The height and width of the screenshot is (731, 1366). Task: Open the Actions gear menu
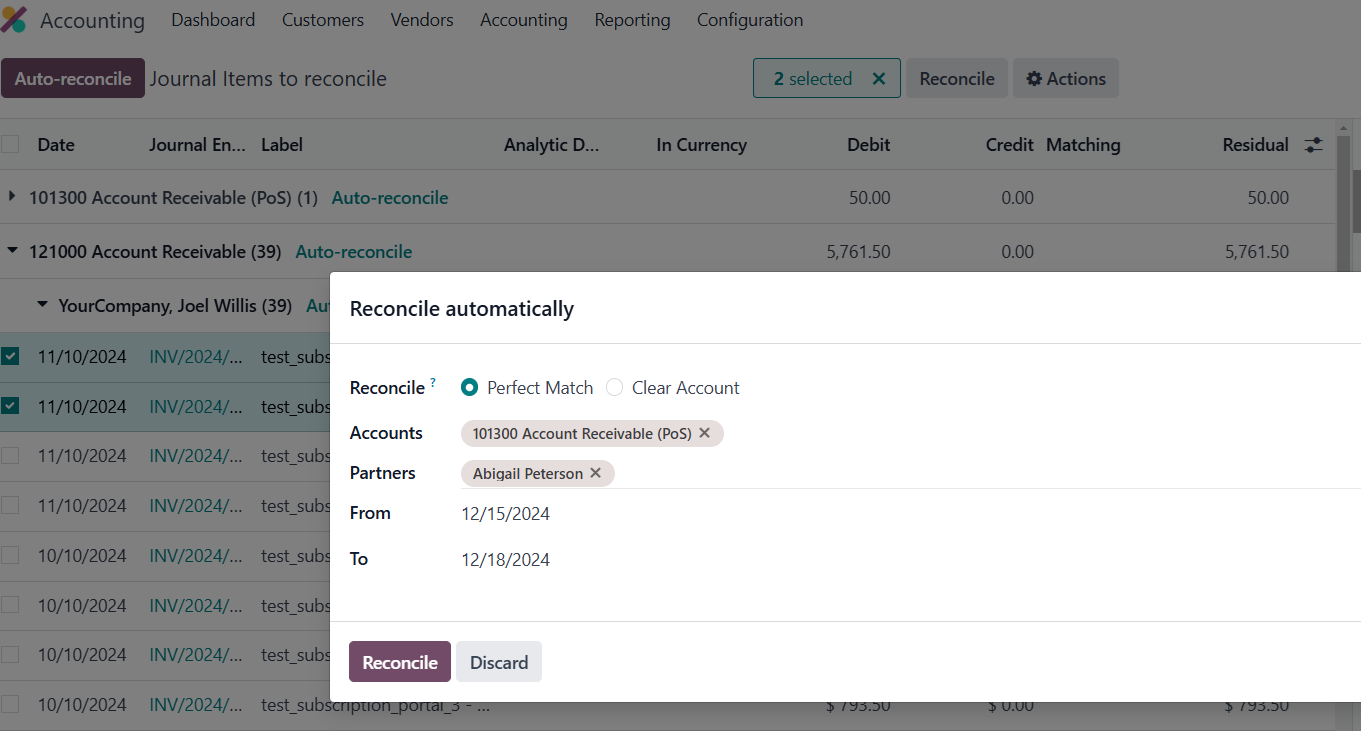pos(1066,79)
